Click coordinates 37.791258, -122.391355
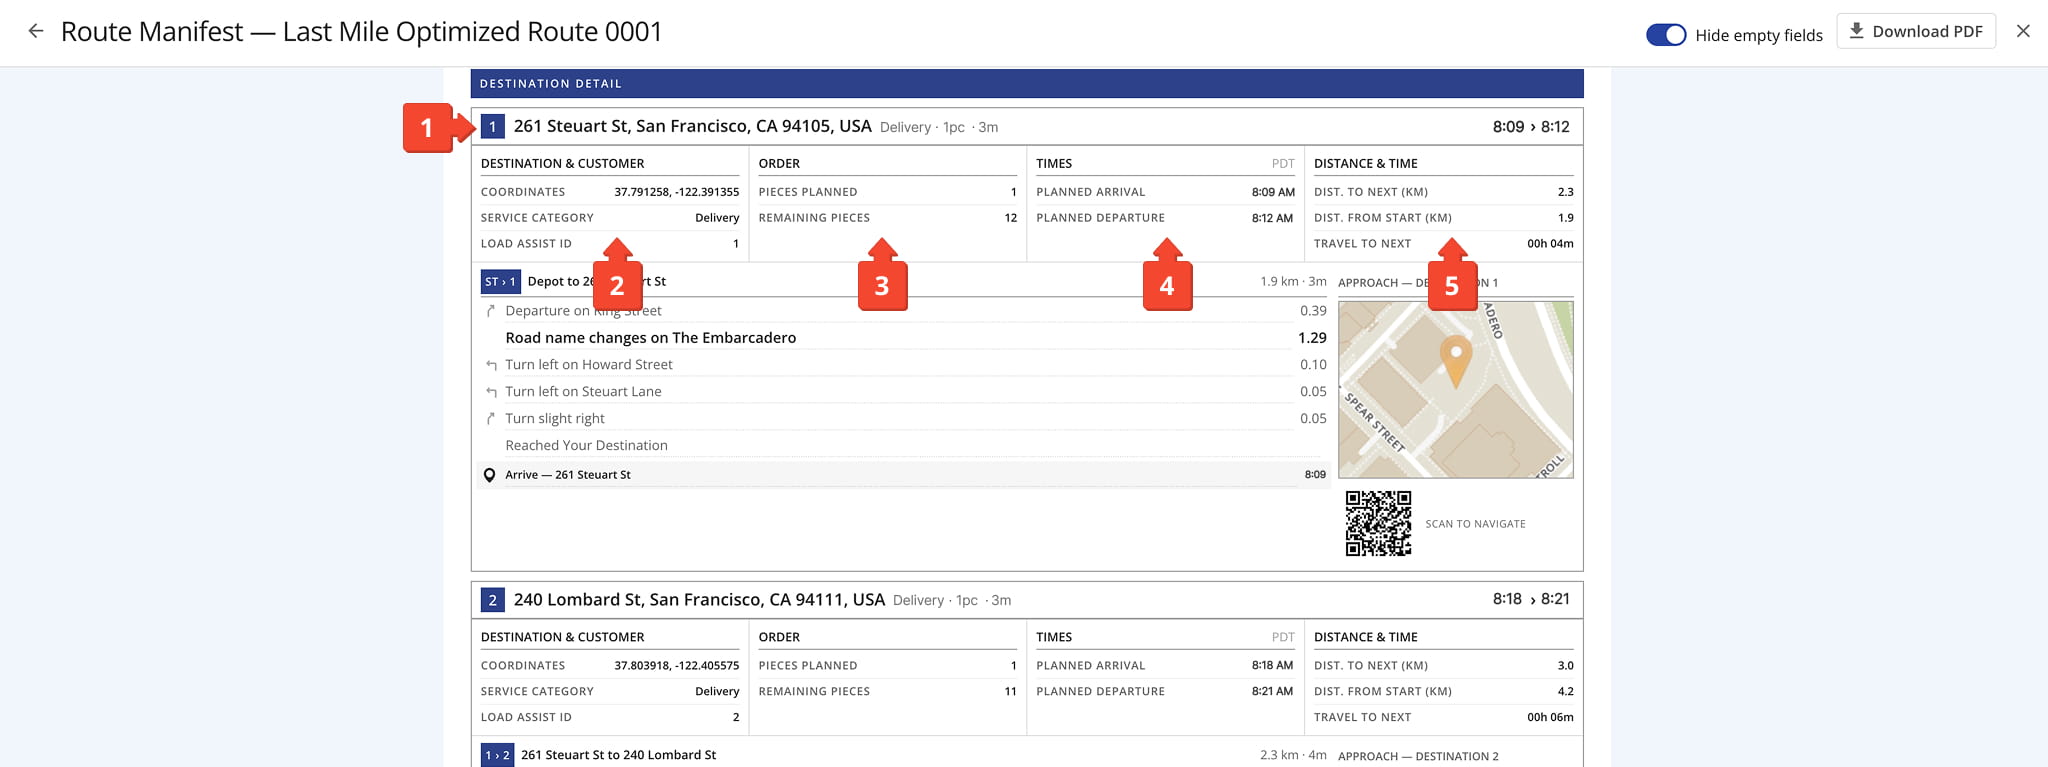The width and height of the screenshot is (2048, 767). click(677, 192)
